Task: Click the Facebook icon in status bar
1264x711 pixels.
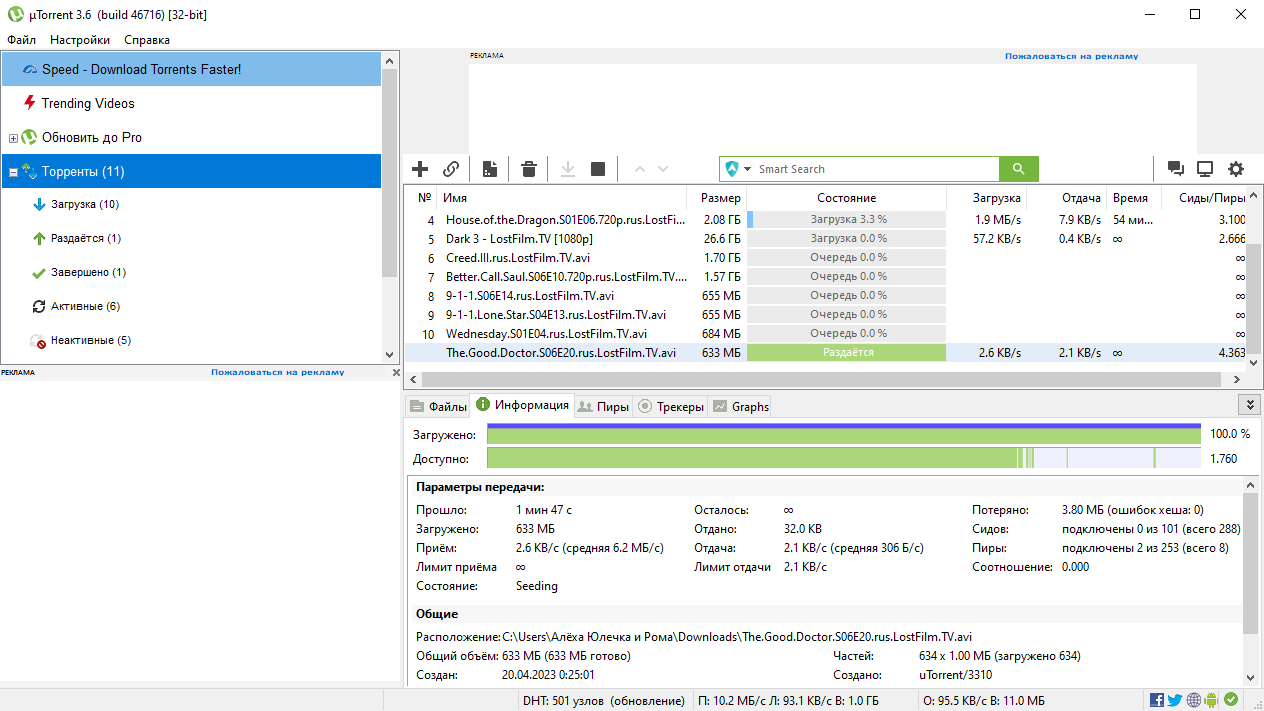Action: [1157, 700]
